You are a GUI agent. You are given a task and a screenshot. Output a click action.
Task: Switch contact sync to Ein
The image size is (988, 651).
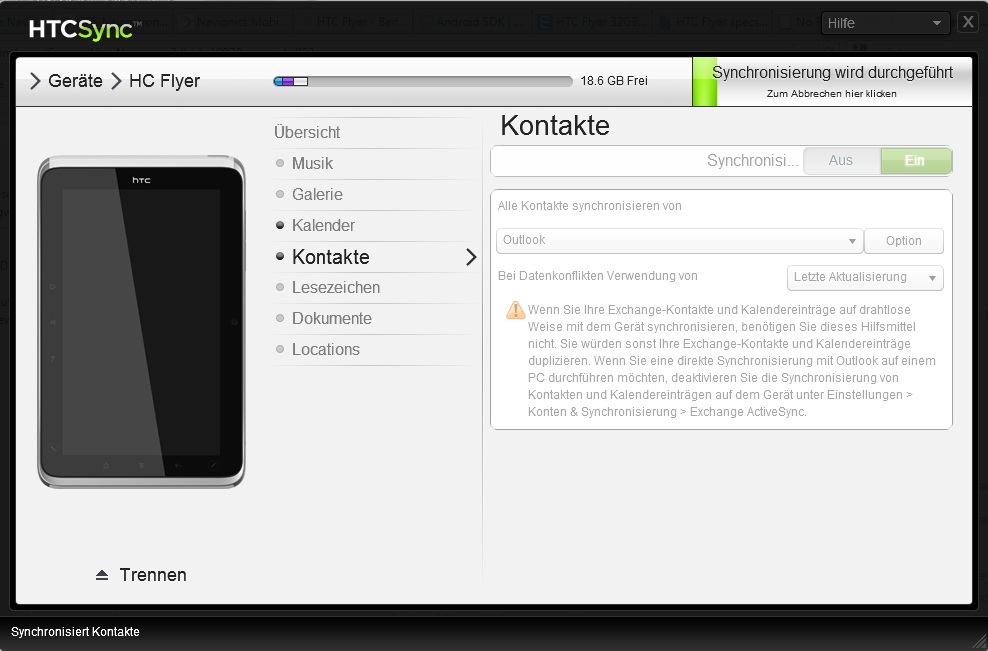click(x=915, y=161)
